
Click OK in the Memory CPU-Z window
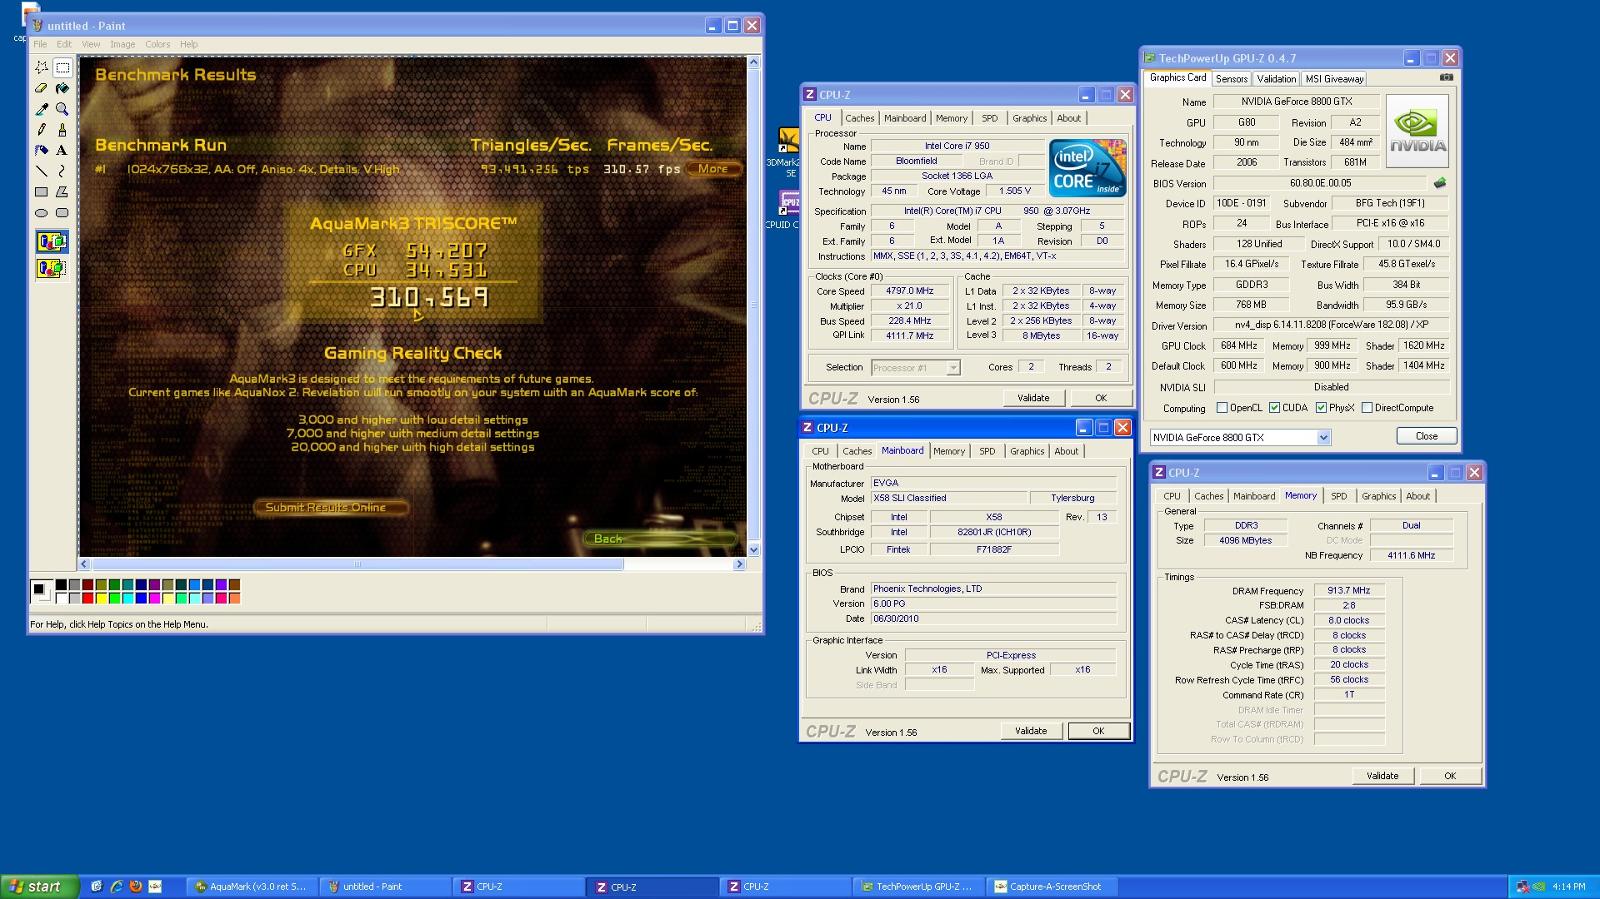click(x=1449, y=776)
